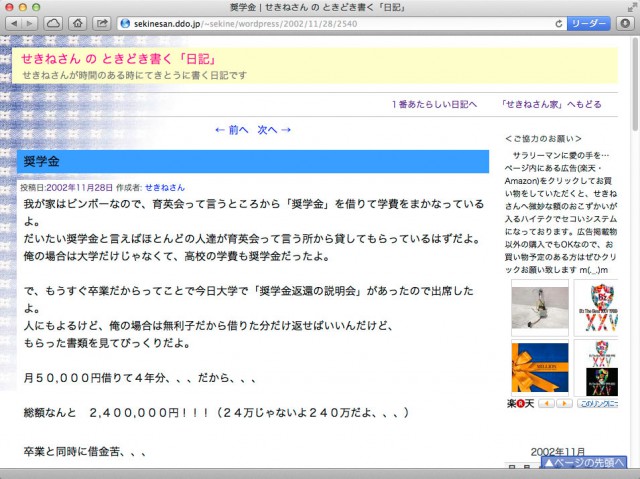This screenshot has width=640, height=479.
Task: Open the ← 前へ previous entry link
Action: point(232,130)
